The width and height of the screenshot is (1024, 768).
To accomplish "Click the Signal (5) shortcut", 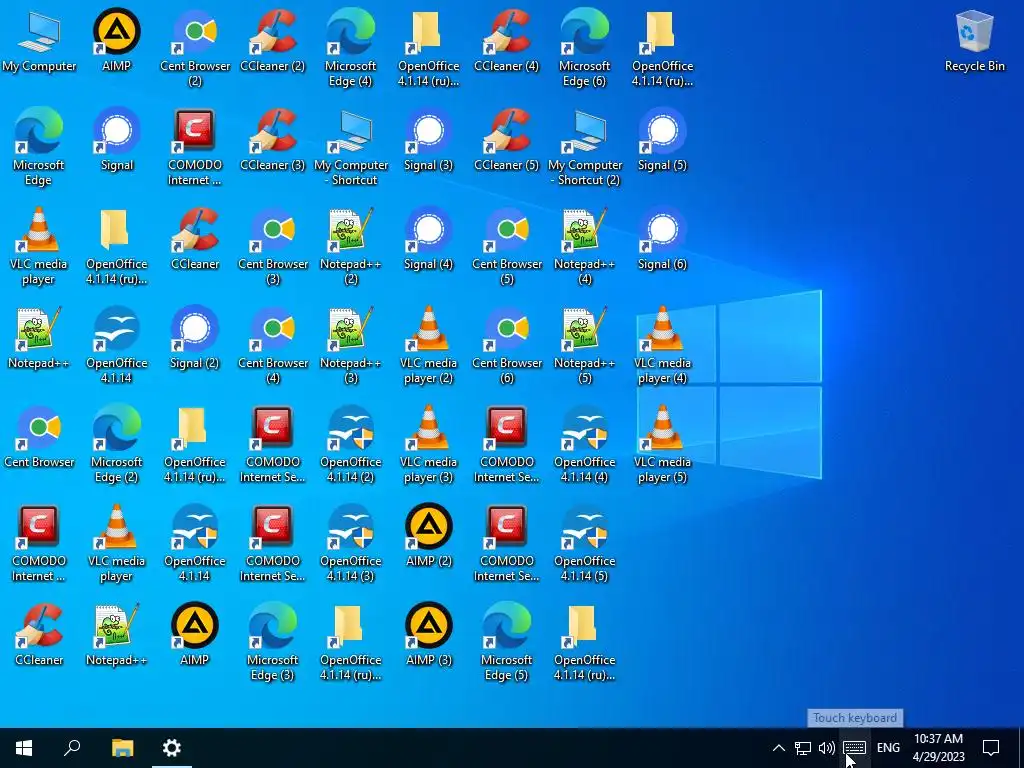I will (x=662, y=140).
